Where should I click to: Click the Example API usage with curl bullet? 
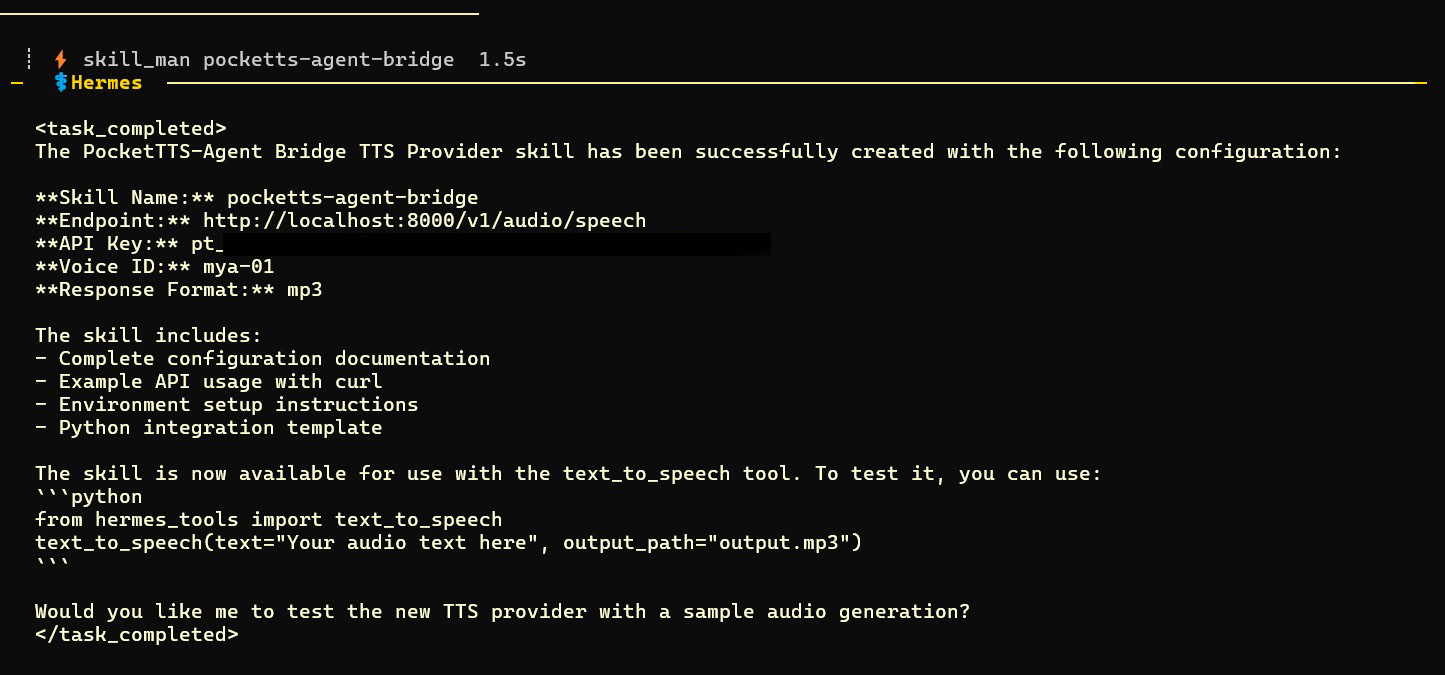pos(208,382)
